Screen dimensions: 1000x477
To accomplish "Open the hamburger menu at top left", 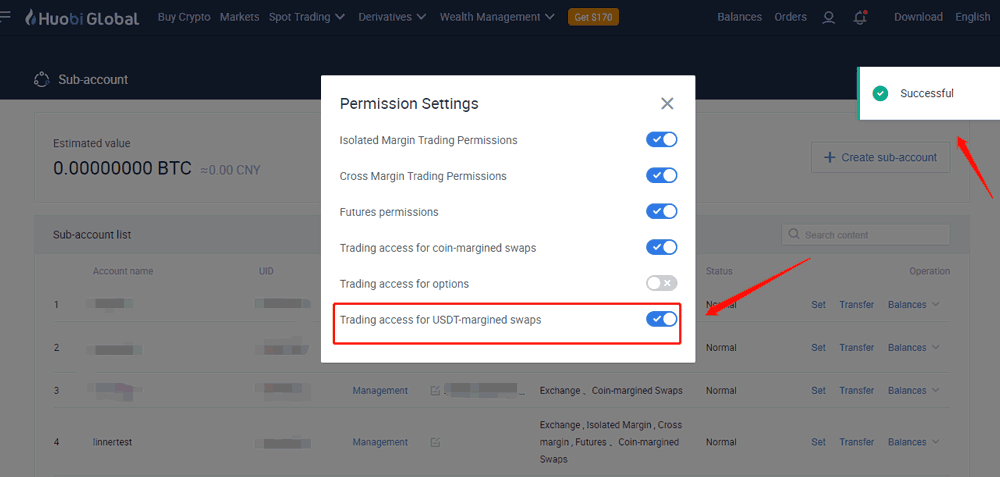I will (4, 17).
